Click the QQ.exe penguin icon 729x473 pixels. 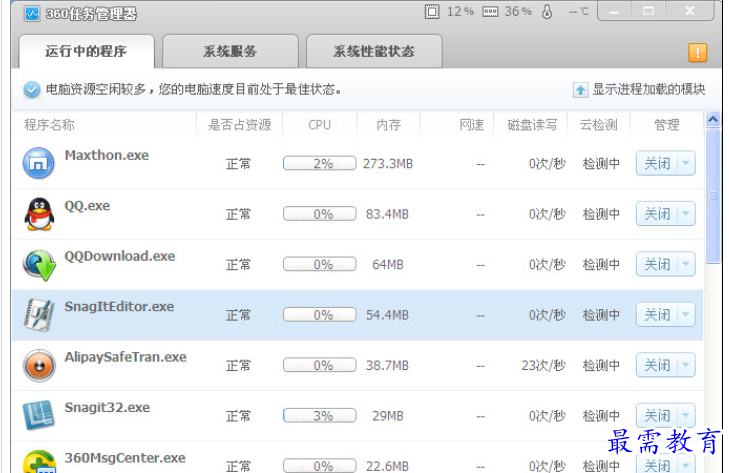pos(39,214)
